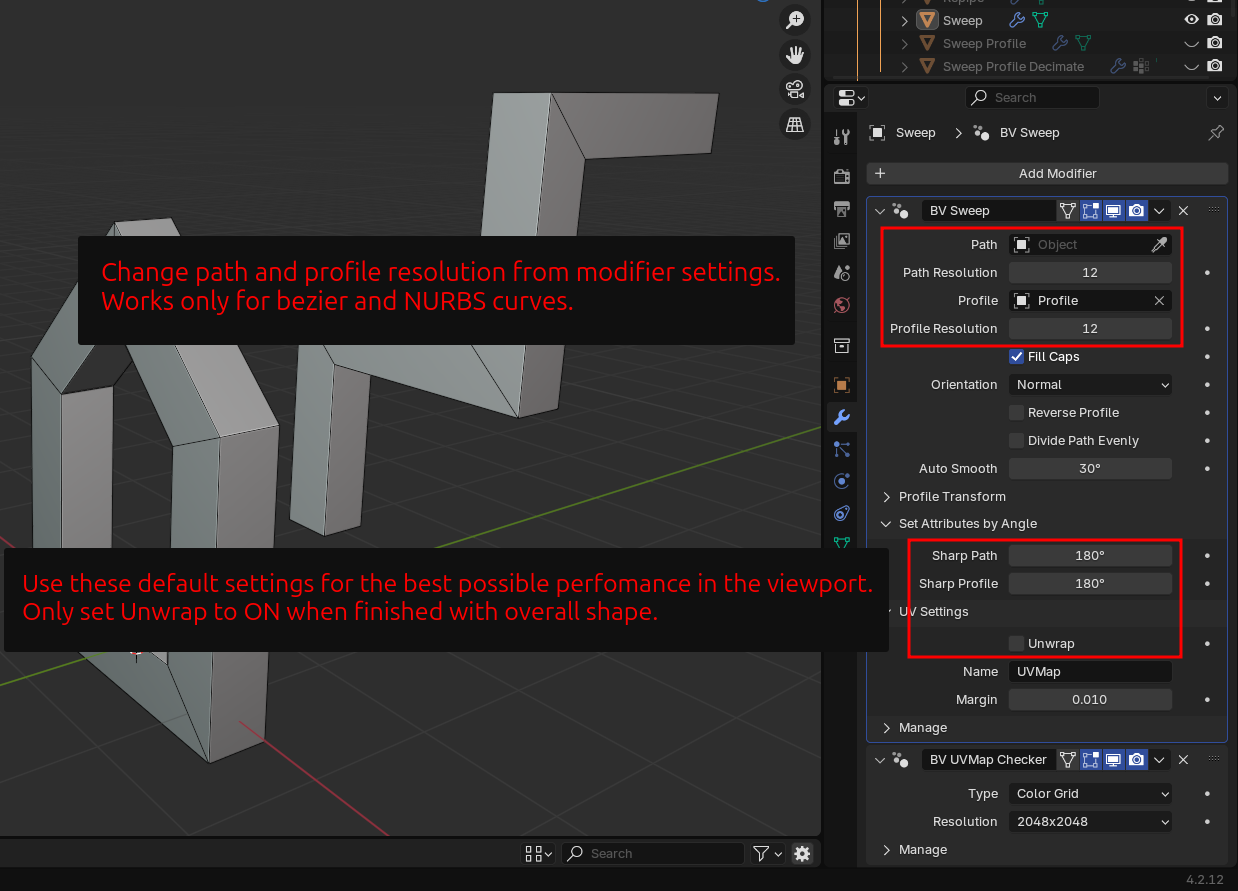
Task: Open the Resolution 2048x2048 dropdown
Action: pyautogui.click(x=1090, y=822)
